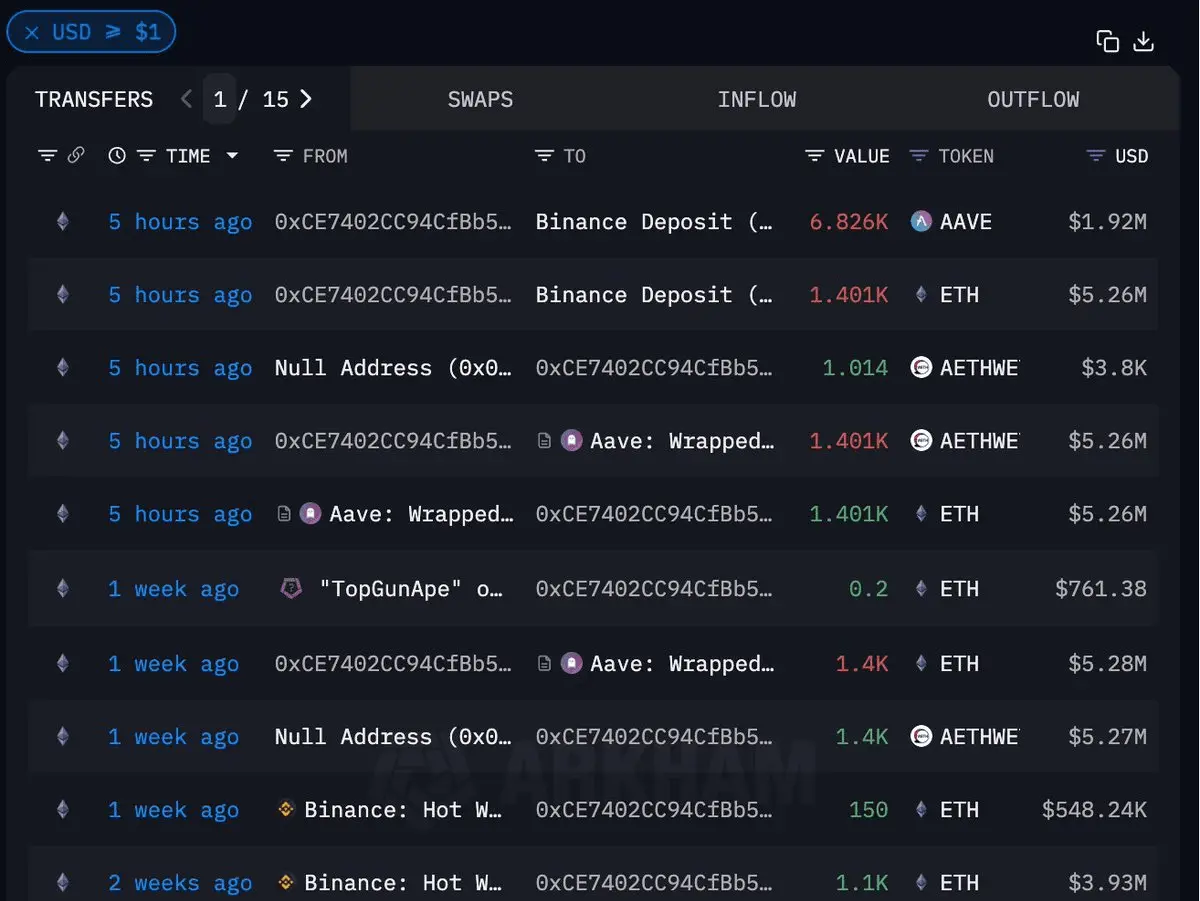Copy the transfers table with copy icon
Viewport: 1200px width, 901px height.
(1107, 41)
